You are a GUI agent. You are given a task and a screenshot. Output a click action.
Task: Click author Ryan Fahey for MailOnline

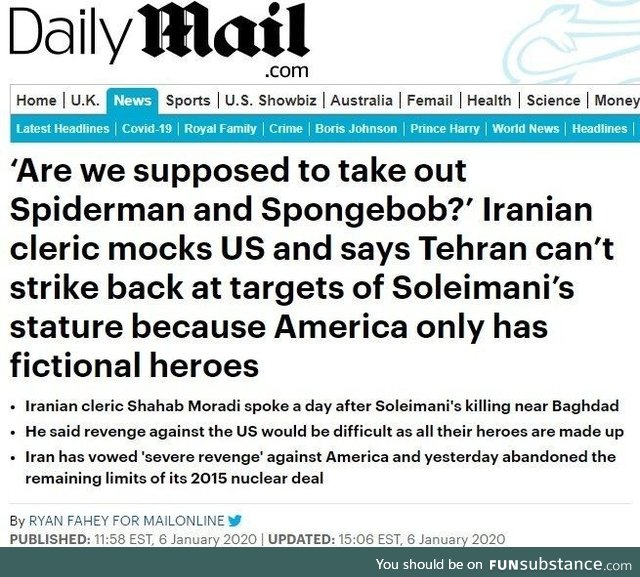(127, 521)
